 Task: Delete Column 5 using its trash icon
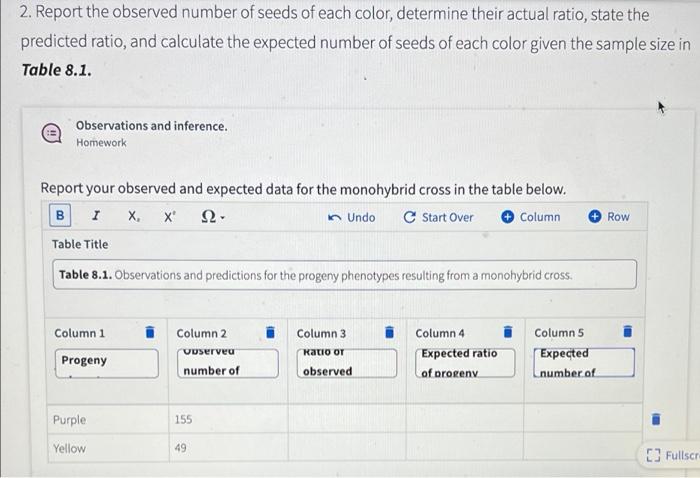pyautogui.click(x=627, y=331)
